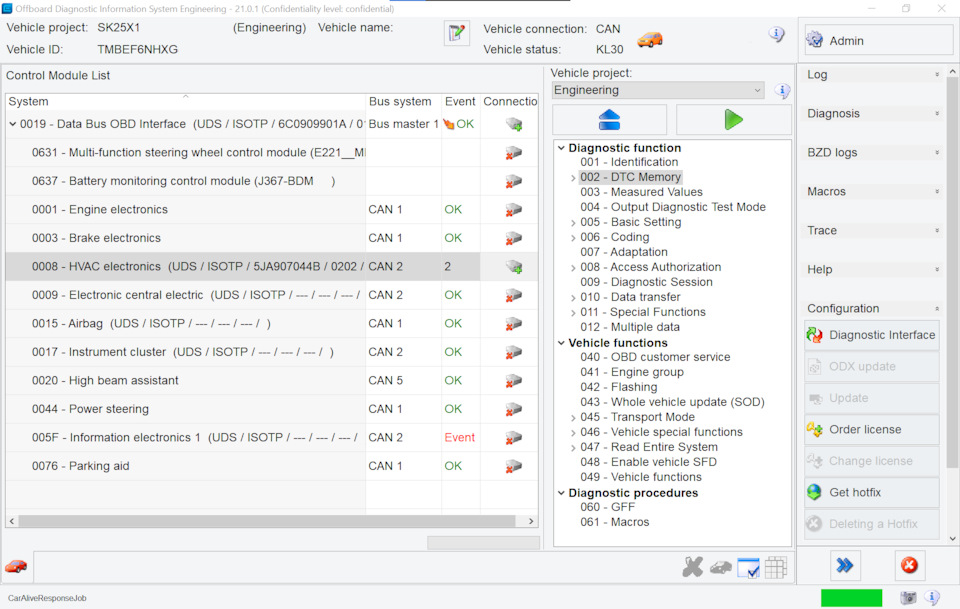This screenshot has width=960, height=609.
Task: Collapse the 0019 Data Bus OBD Interface row
Action: click(12, 124)
